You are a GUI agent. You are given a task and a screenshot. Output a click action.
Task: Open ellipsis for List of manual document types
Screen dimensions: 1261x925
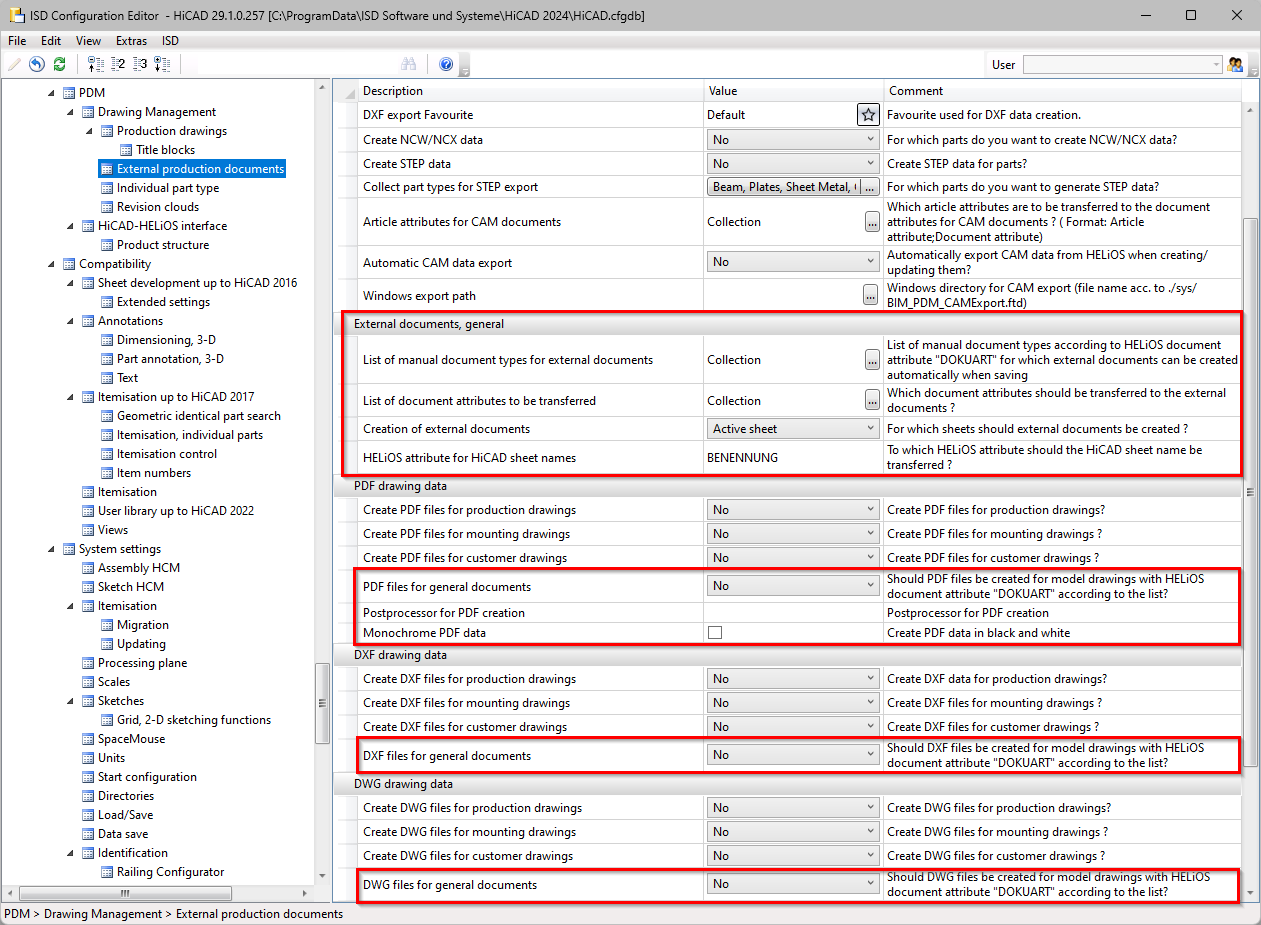pos(873,359)
